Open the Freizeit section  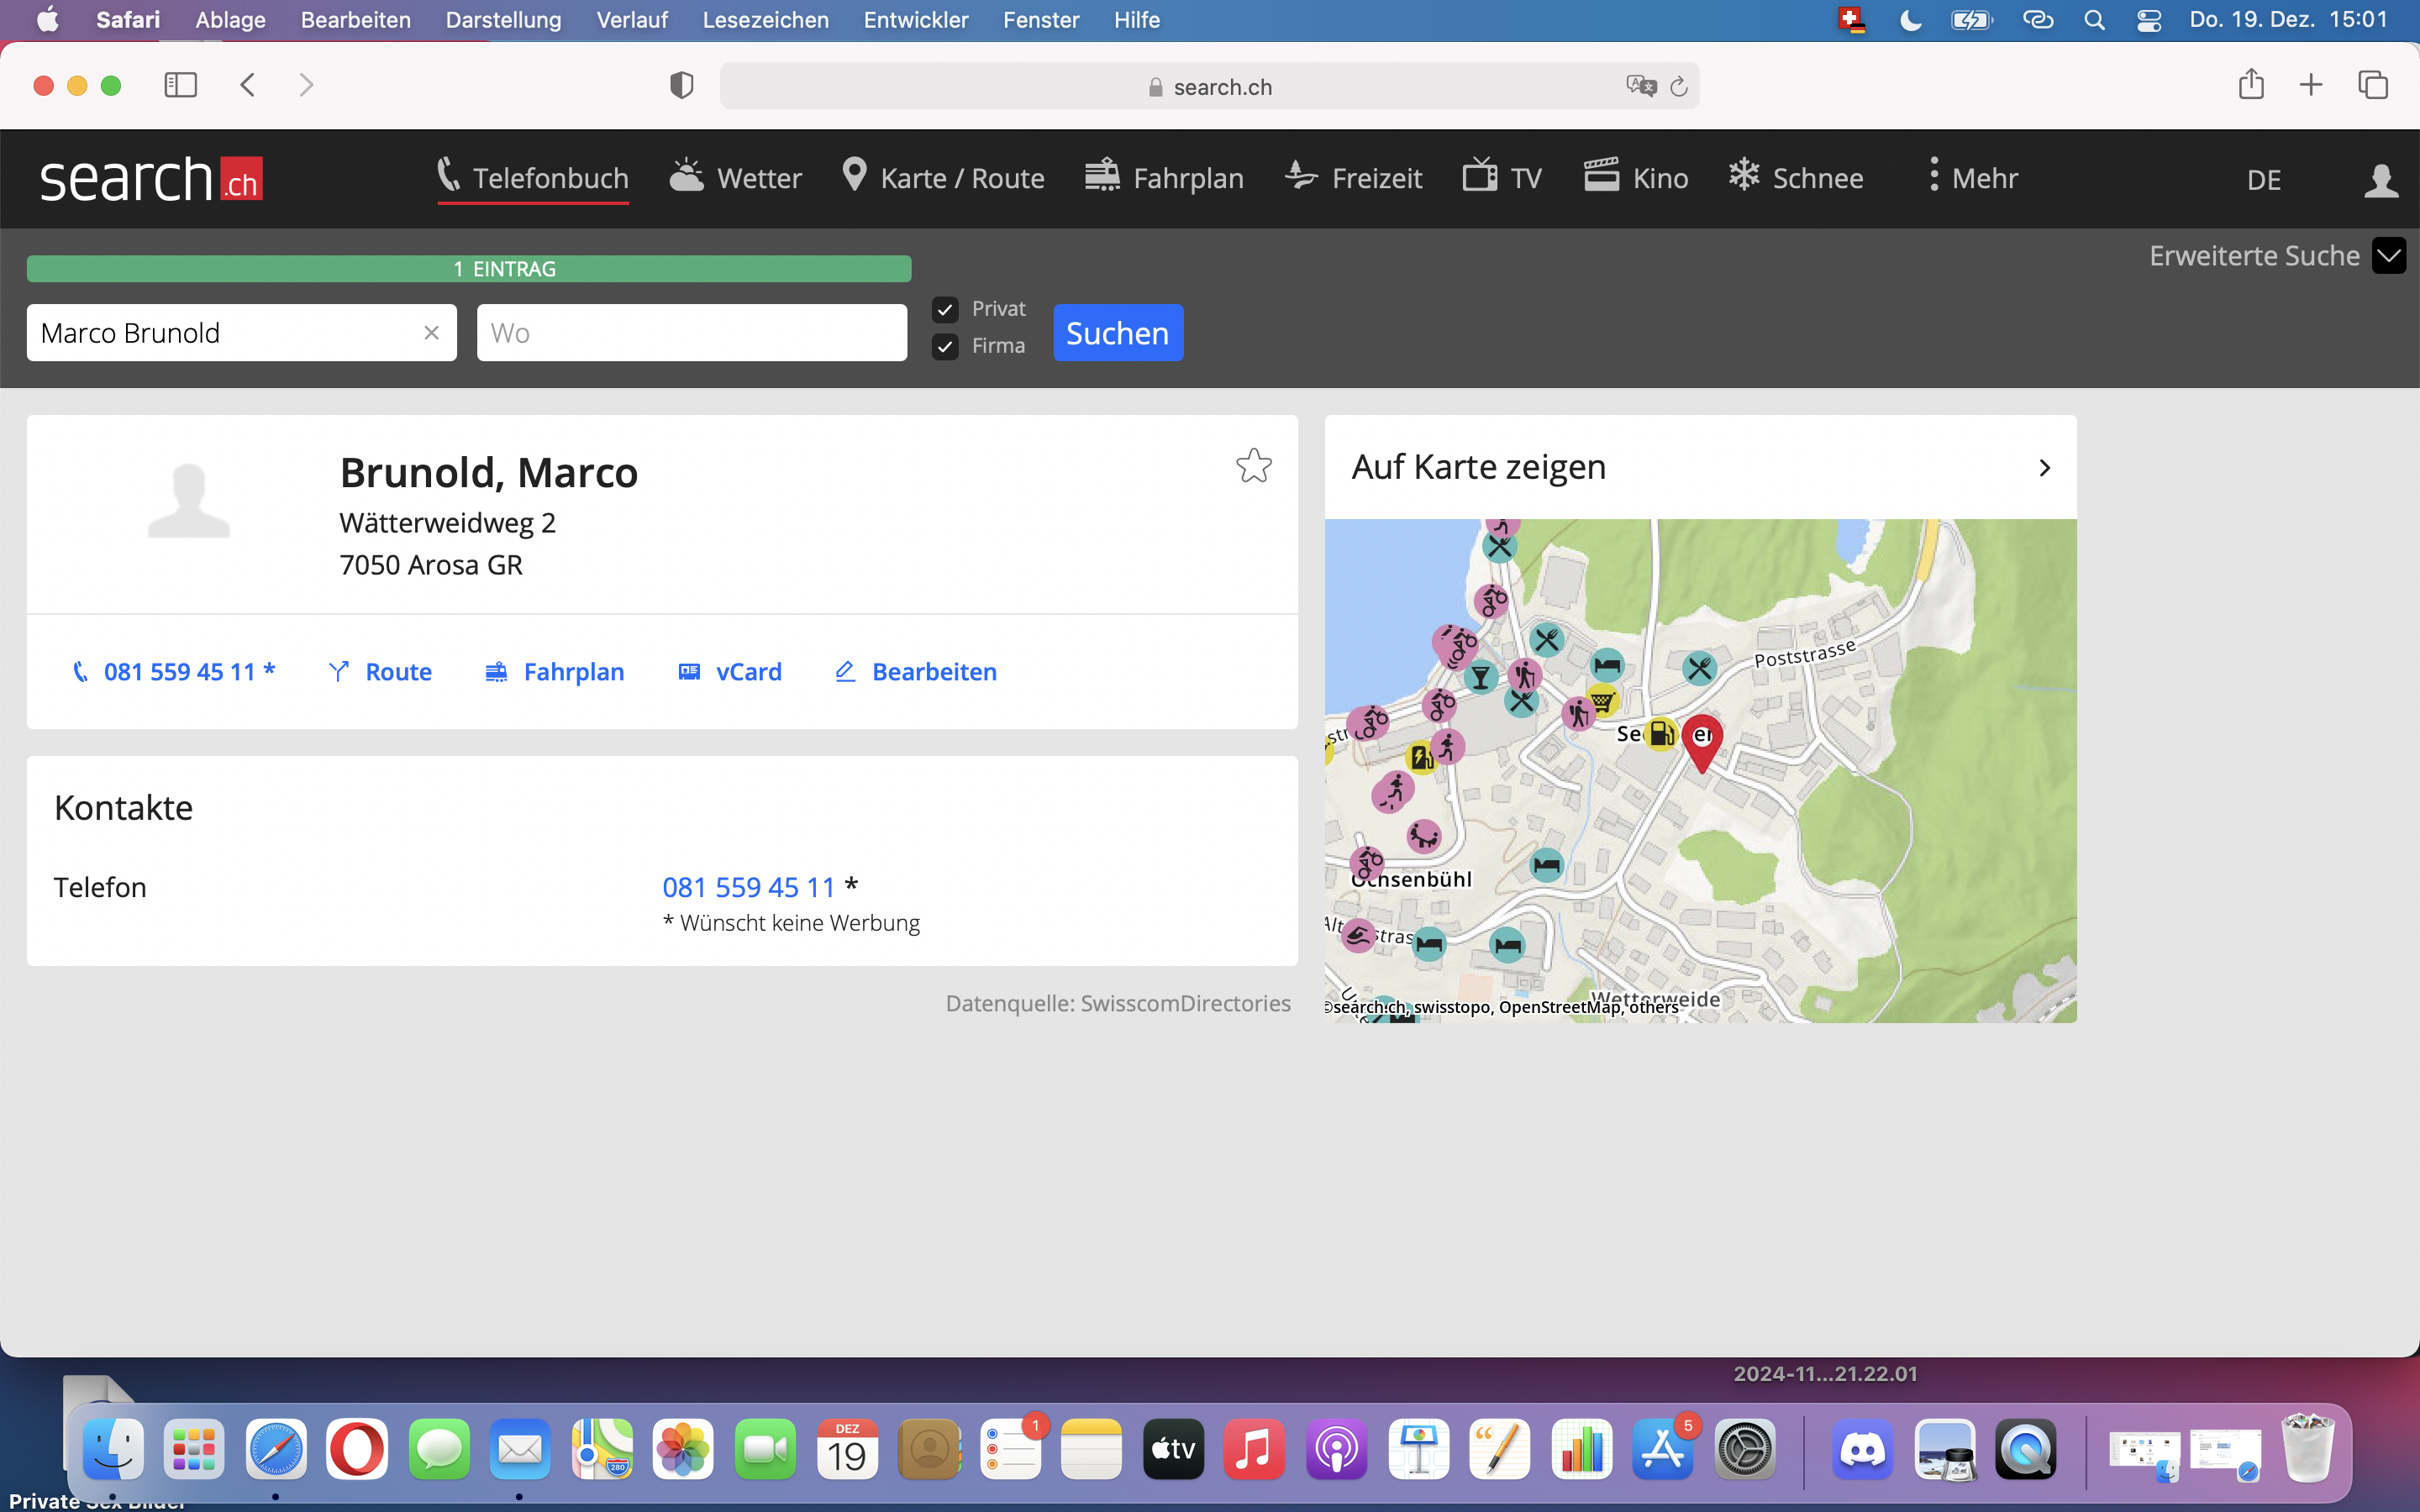click(x=1353, y=178)
